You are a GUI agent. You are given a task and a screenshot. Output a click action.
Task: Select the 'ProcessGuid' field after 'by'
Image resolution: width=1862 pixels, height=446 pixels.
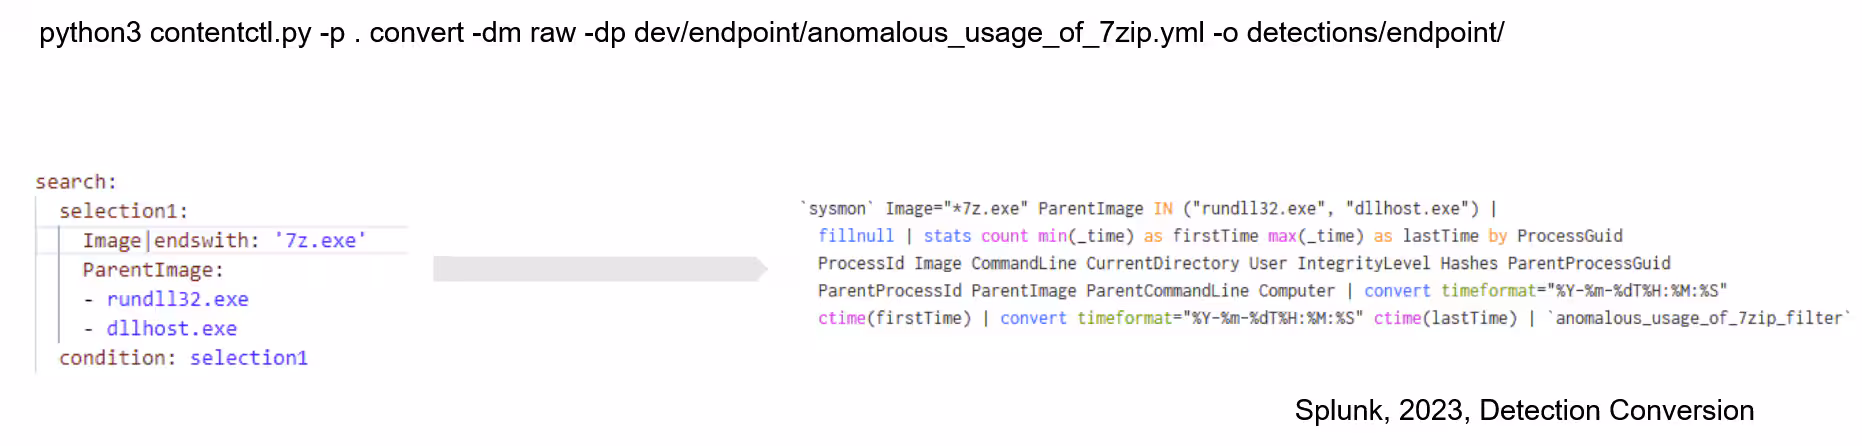tap(1569, 236)
